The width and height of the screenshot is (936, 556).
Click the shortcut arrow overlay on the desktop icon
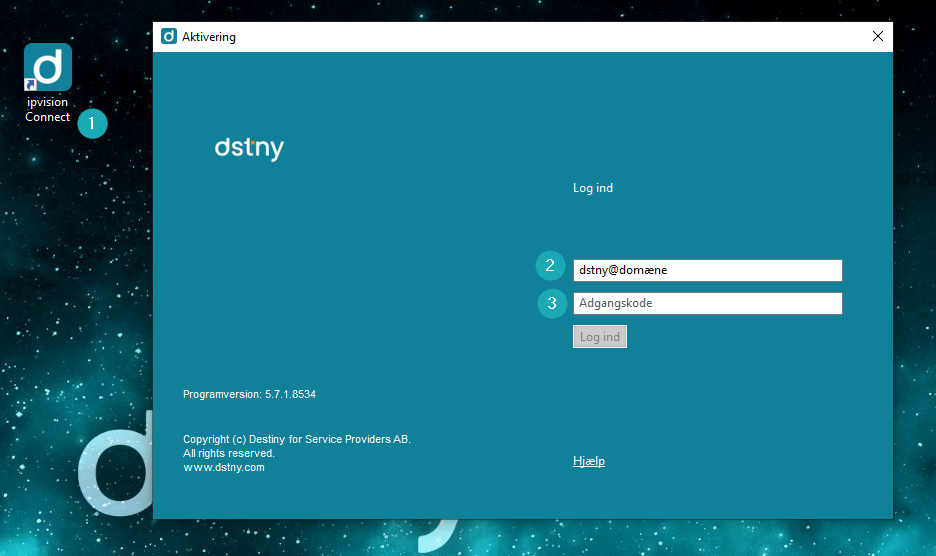30,85
